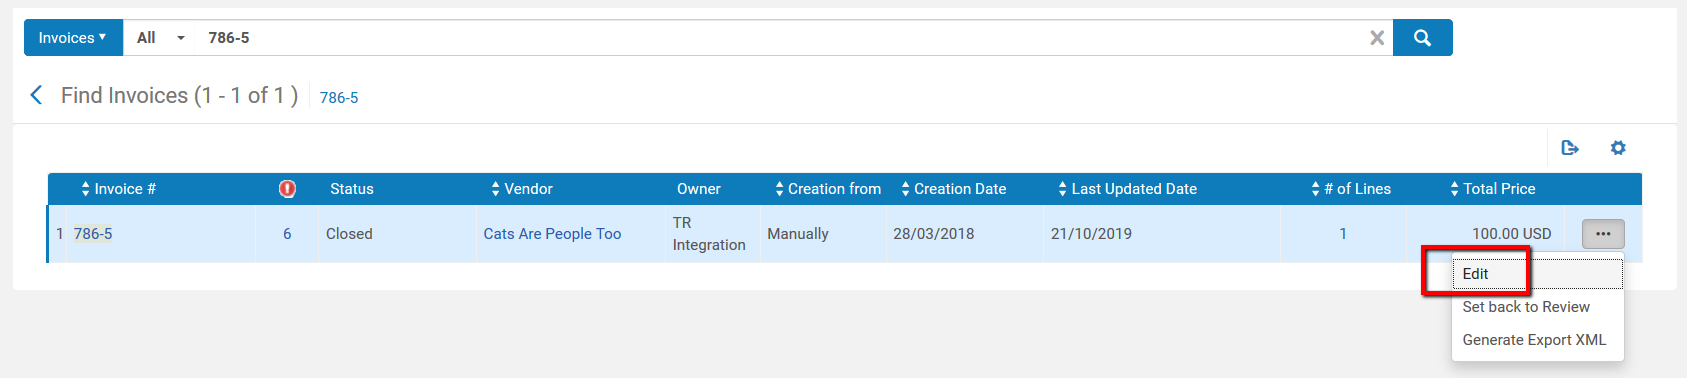Open the row actions ellipsis button
The height and width of the screenshot is (378, 1687).
[x=1603, y=234]
